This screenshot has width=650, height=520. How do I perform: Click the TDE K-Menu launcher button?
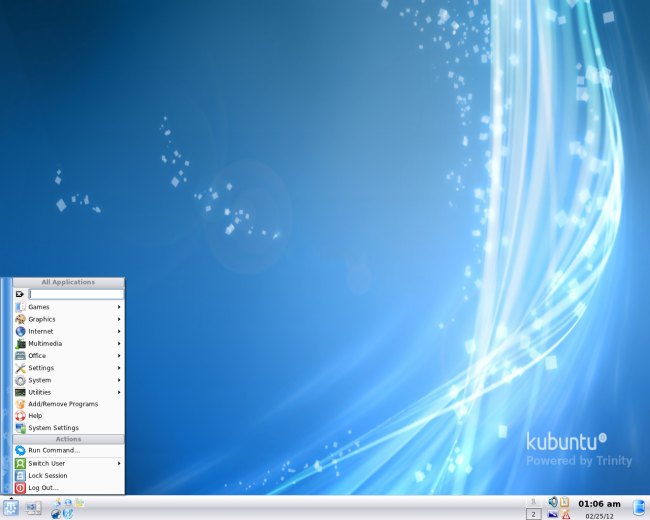coord(11,508)
